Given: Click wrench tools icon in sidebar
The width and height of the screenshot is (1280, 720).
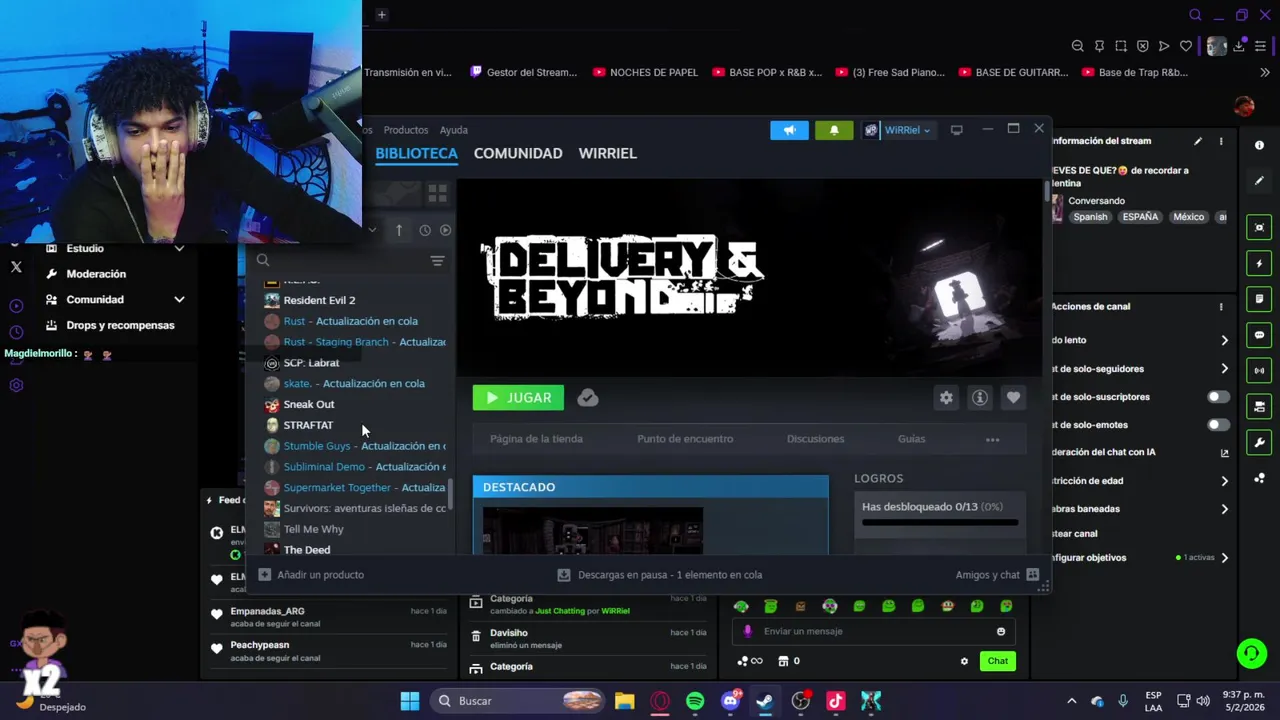Looking at the screenshot, I should [x=1259, y=443].
